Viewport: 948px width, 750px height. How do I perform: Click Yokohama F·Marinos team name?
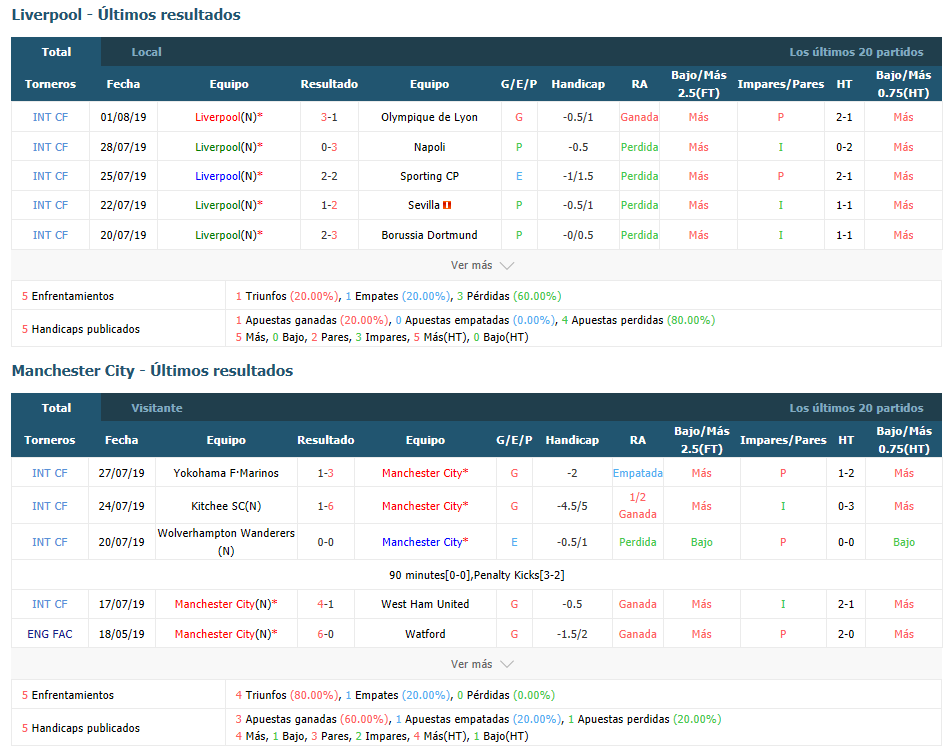(226, 473)
